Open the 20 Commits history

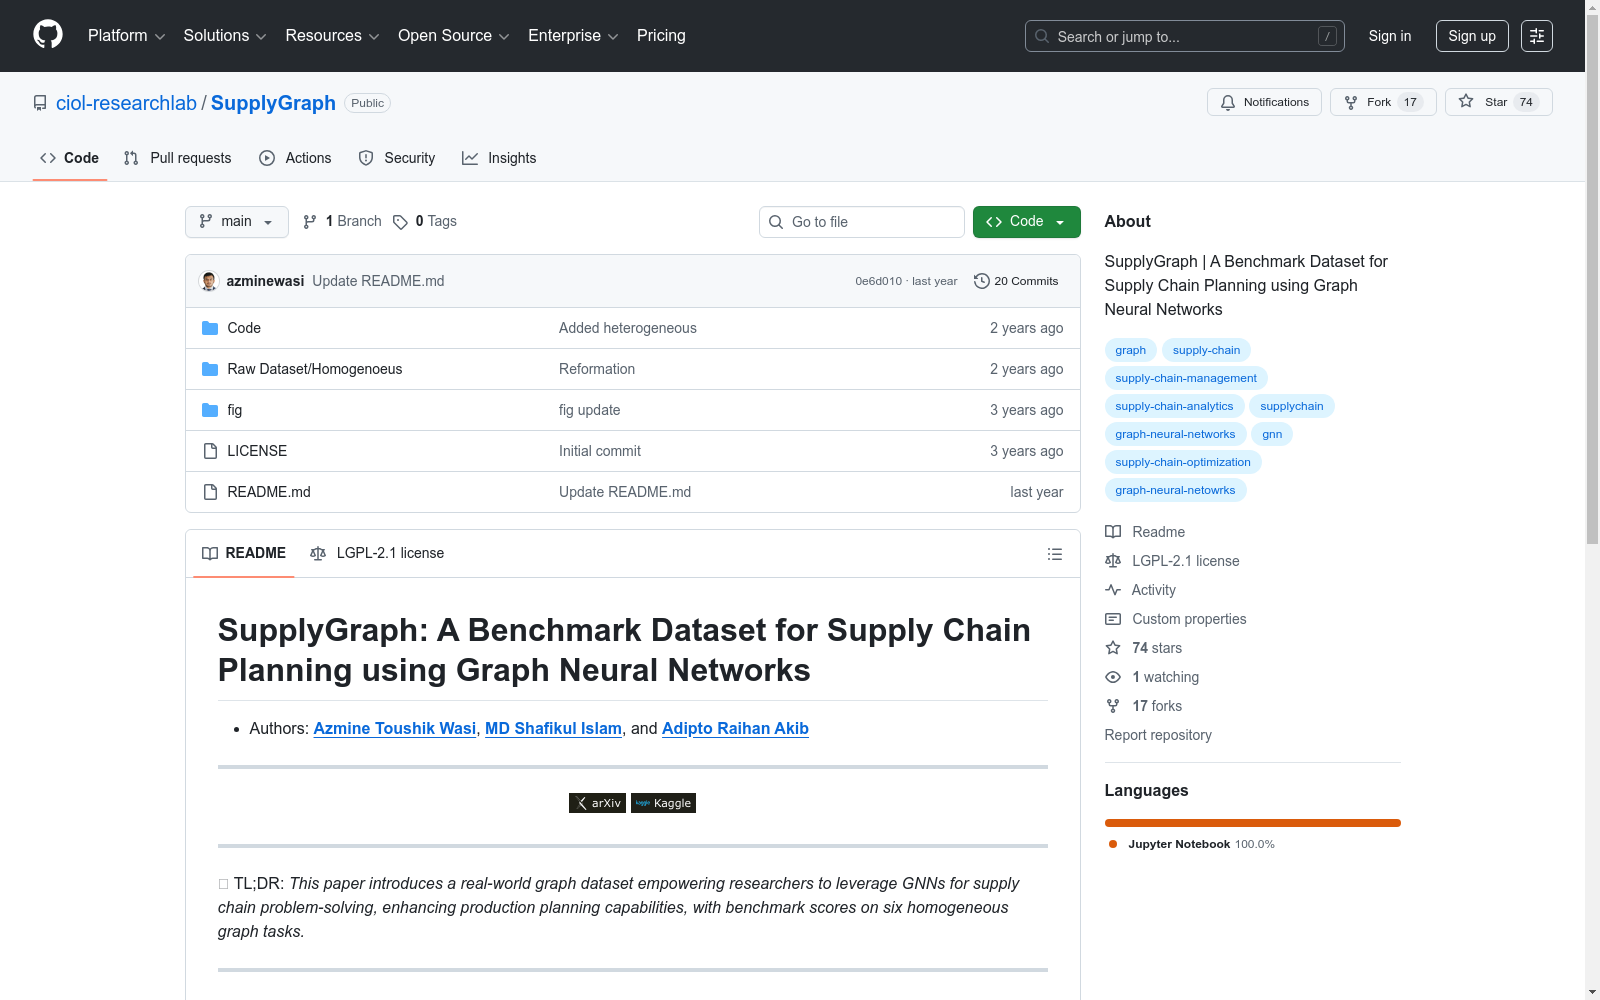click(x=1016, y=281)
